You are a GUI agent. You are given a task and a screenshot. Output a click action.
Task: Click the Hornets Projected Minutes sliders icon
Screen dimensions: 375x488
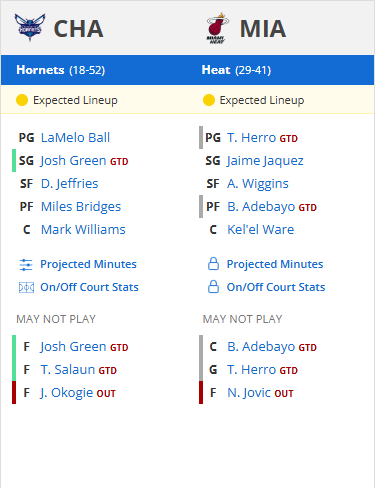click(x=26, y=265)
